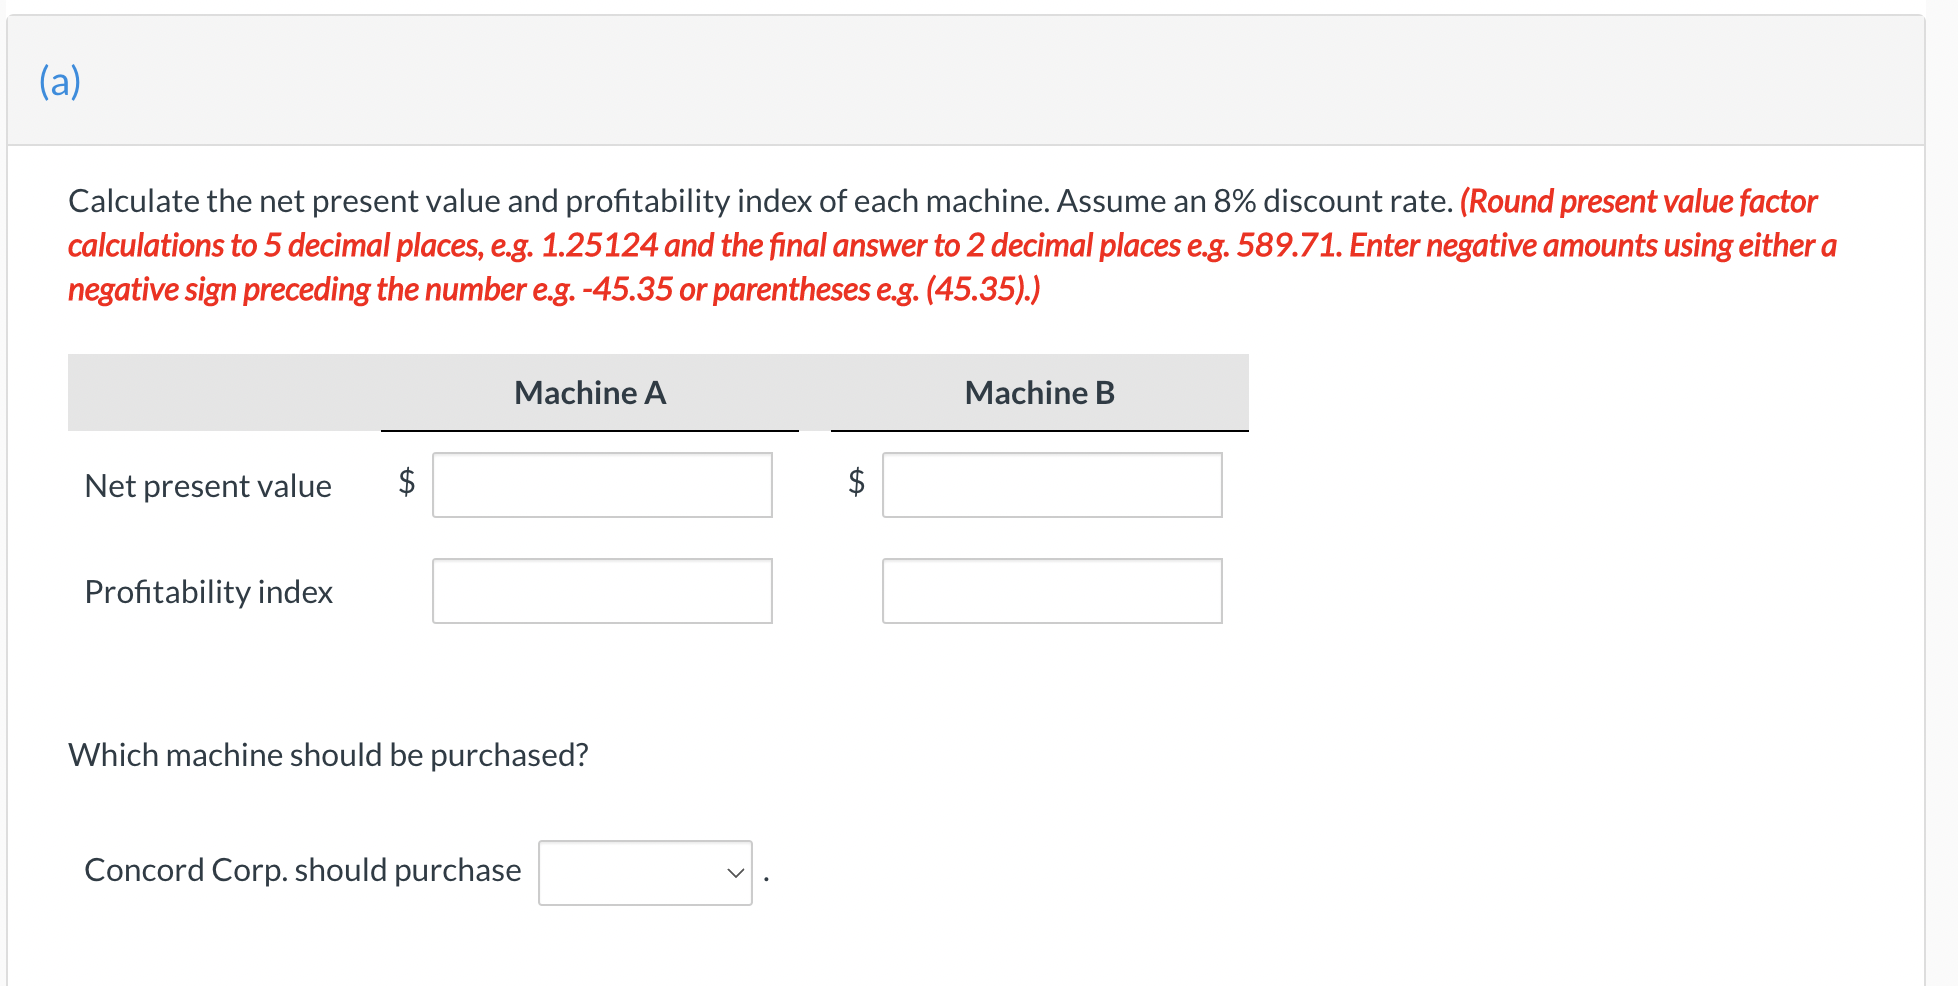Click the Net present value row label
This screenshot has width=1958, height=986.
pyautogui.click(x=208, y=485)
